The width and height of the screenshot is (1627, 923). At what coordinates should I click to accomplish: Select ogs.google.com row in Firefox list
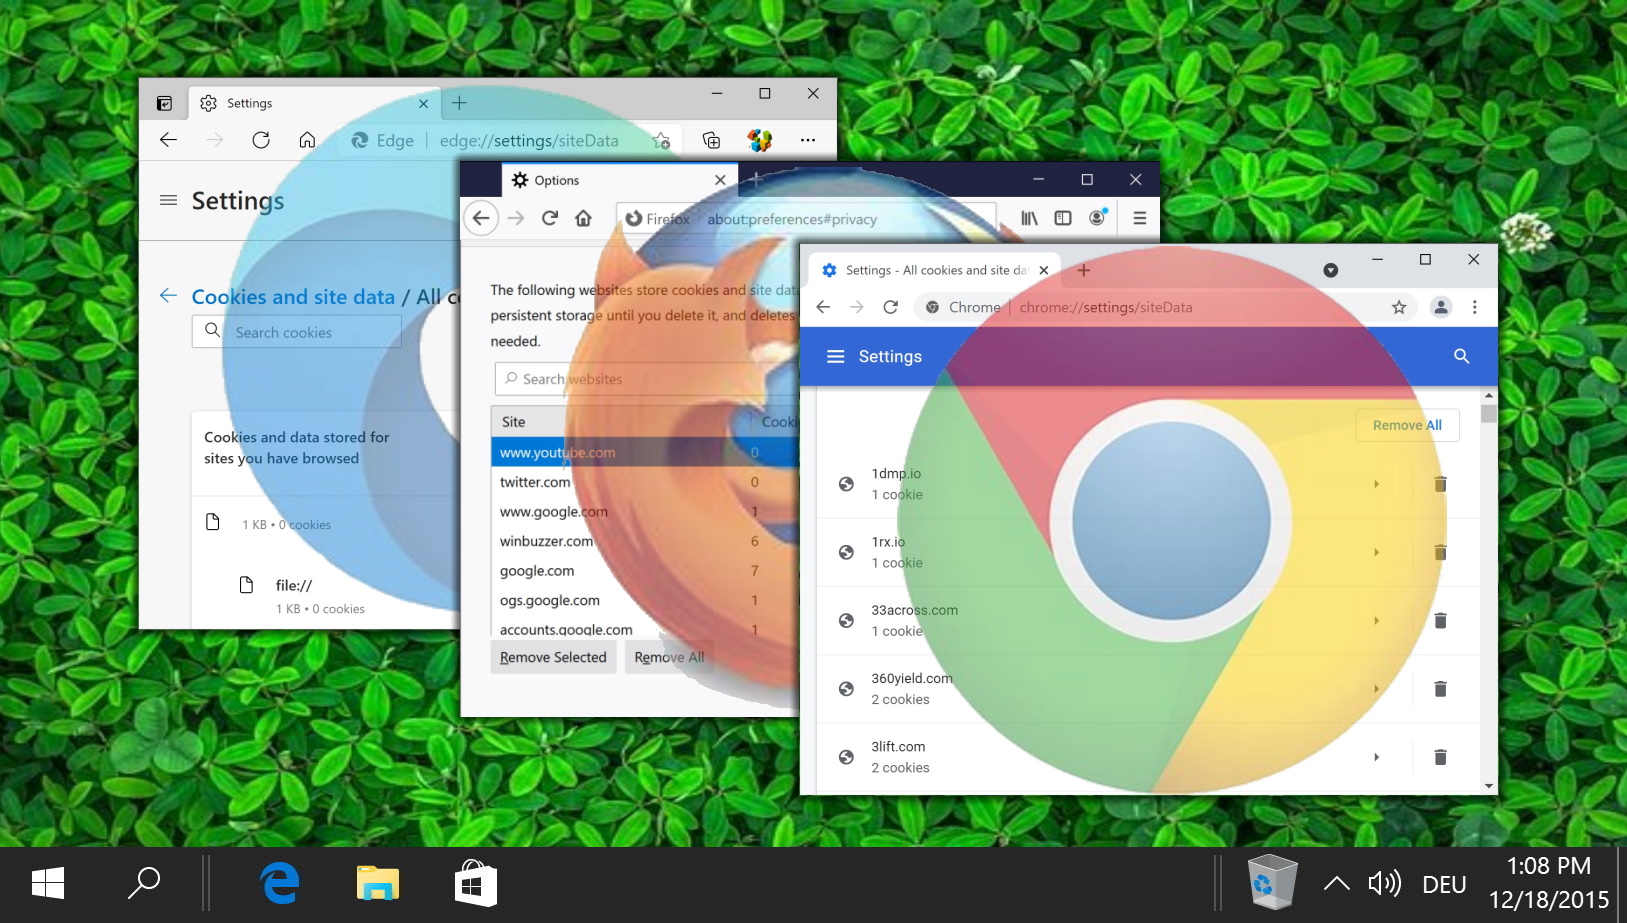point(645,601)
